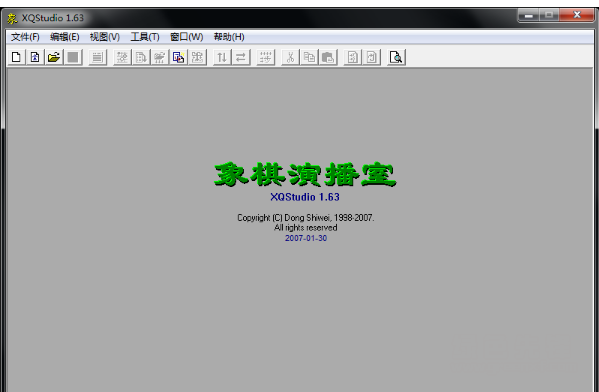Click the new blank file icon
Viewport: 599px width, 392px height.
pyautogui.click(x=16, y=57)
